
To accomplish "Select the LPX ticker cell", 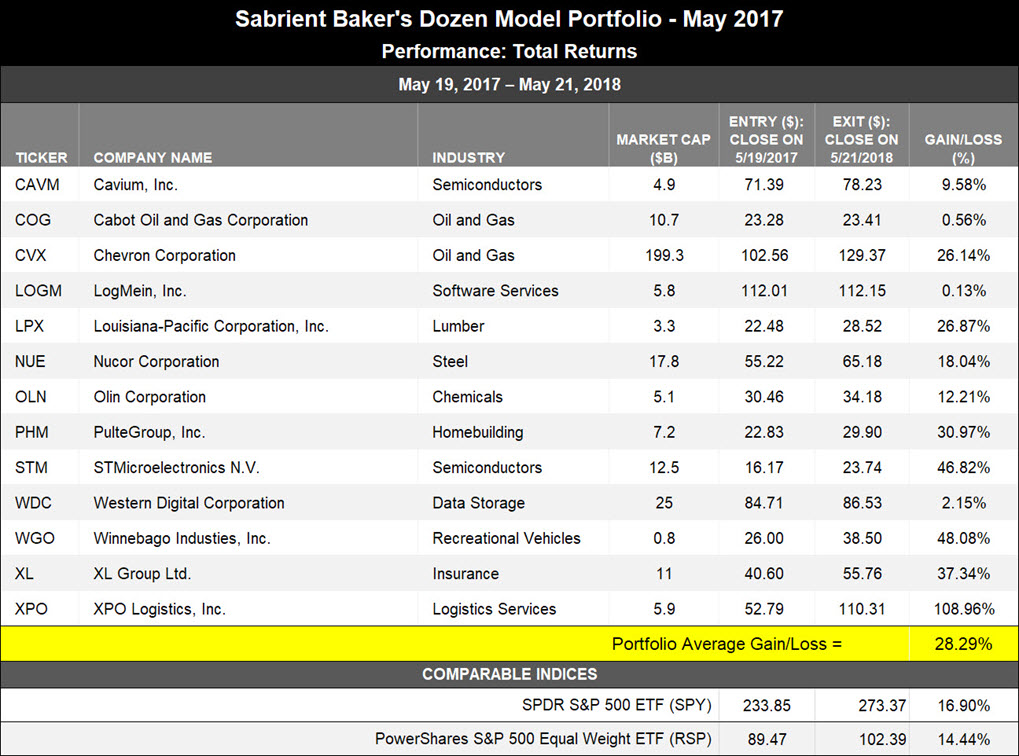I will pyautogui.click(x=29, y=326).
